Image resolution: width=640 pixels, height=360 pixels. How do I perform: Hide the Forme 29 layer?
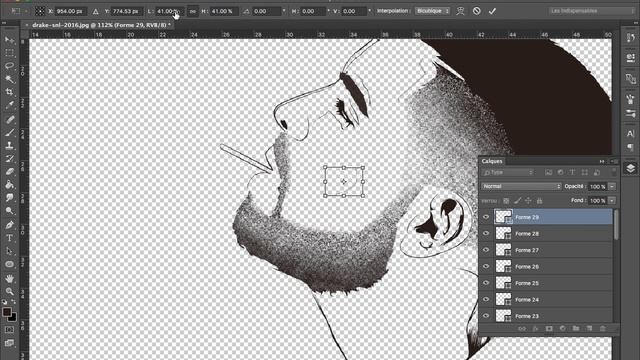coord(486,217)
